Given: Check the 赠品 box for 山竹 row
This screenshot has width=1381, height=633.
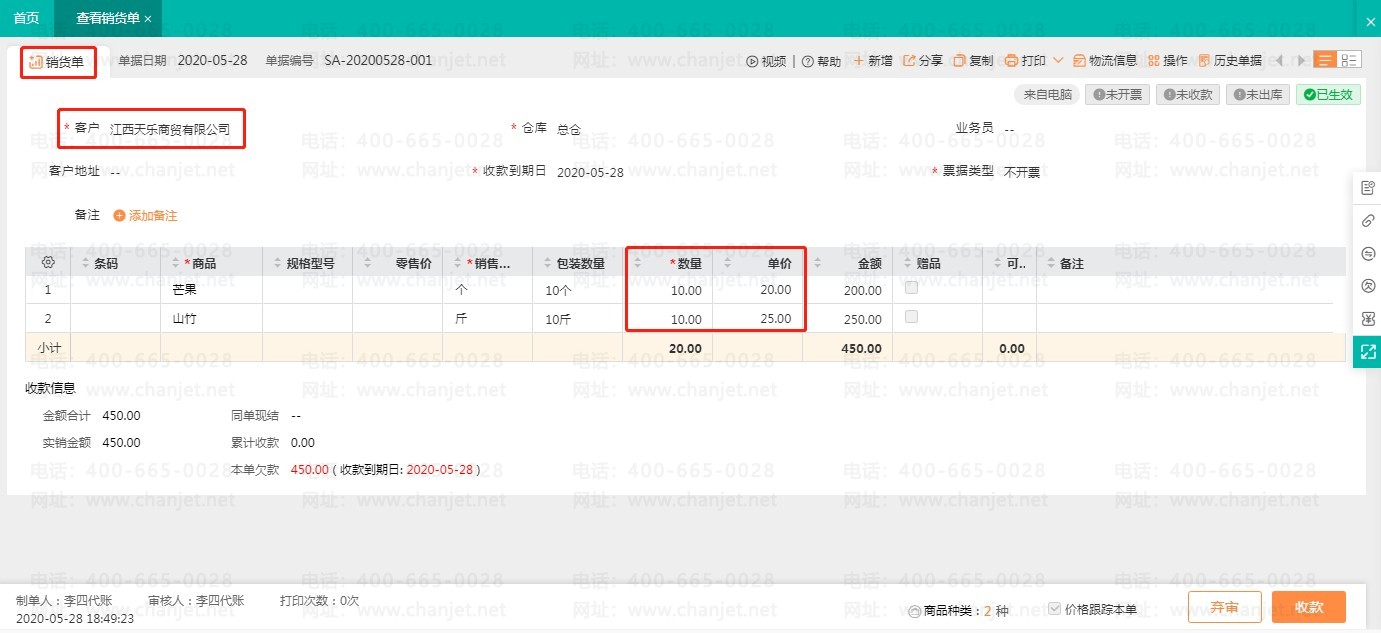Looking at the screenshot, I should (911, 317).
